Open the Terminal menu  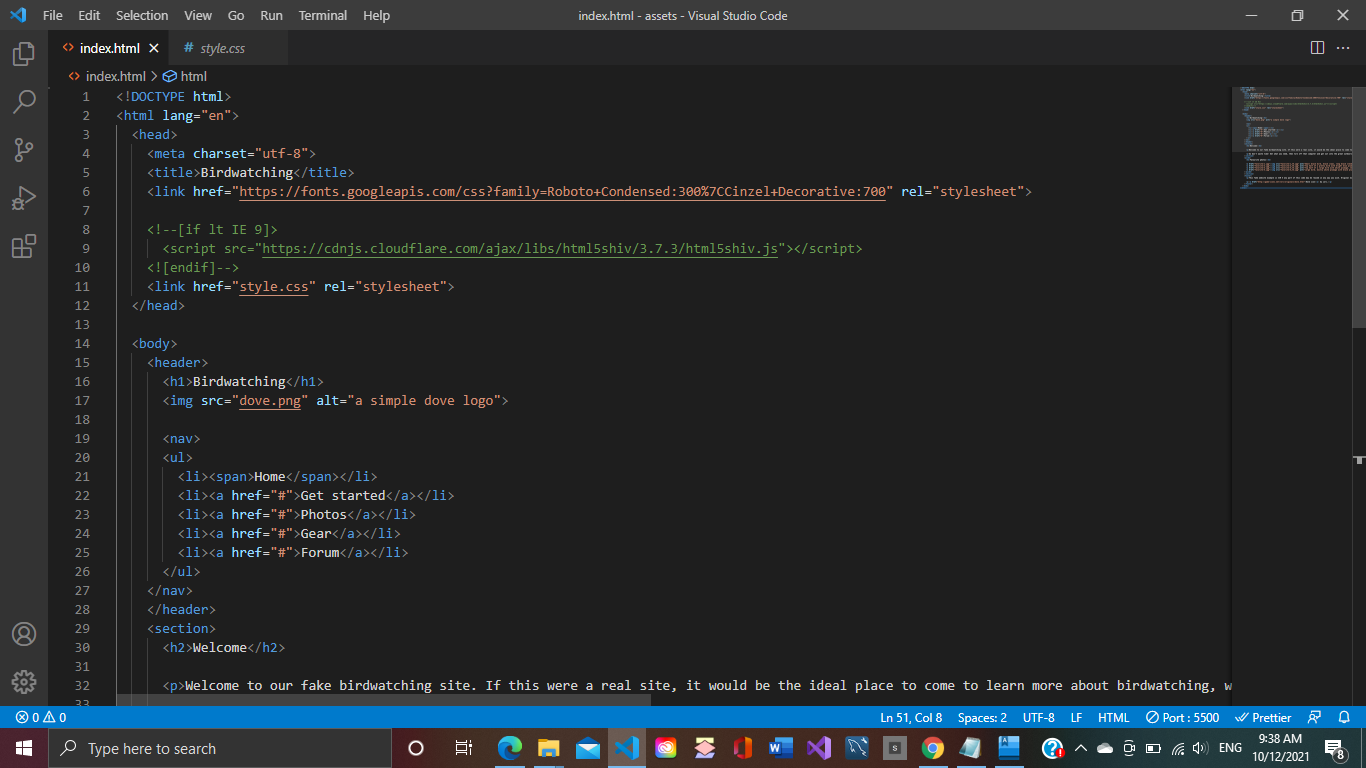coord(322,15)
